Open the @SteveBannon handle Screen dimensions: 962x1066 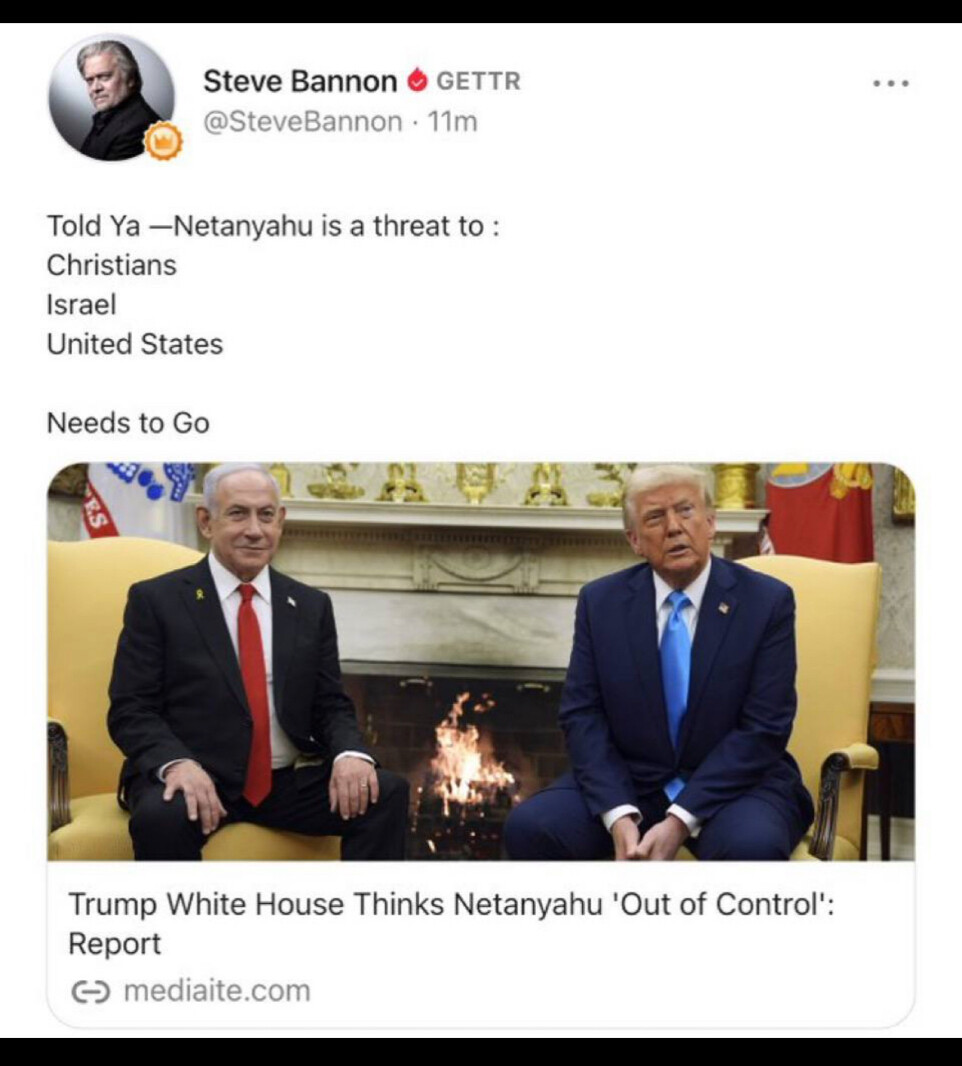(x=303, y=122)
